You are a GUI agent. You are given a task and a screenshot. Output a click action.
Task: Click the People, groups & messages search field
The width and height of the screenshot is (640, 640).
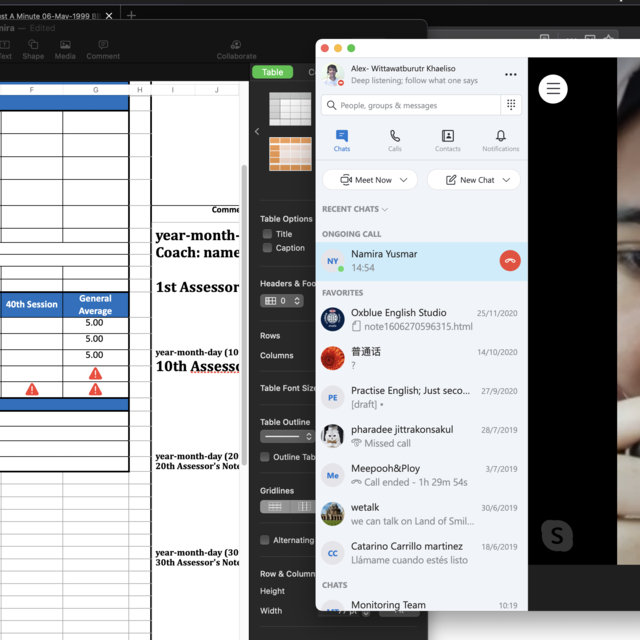[410, 105]
